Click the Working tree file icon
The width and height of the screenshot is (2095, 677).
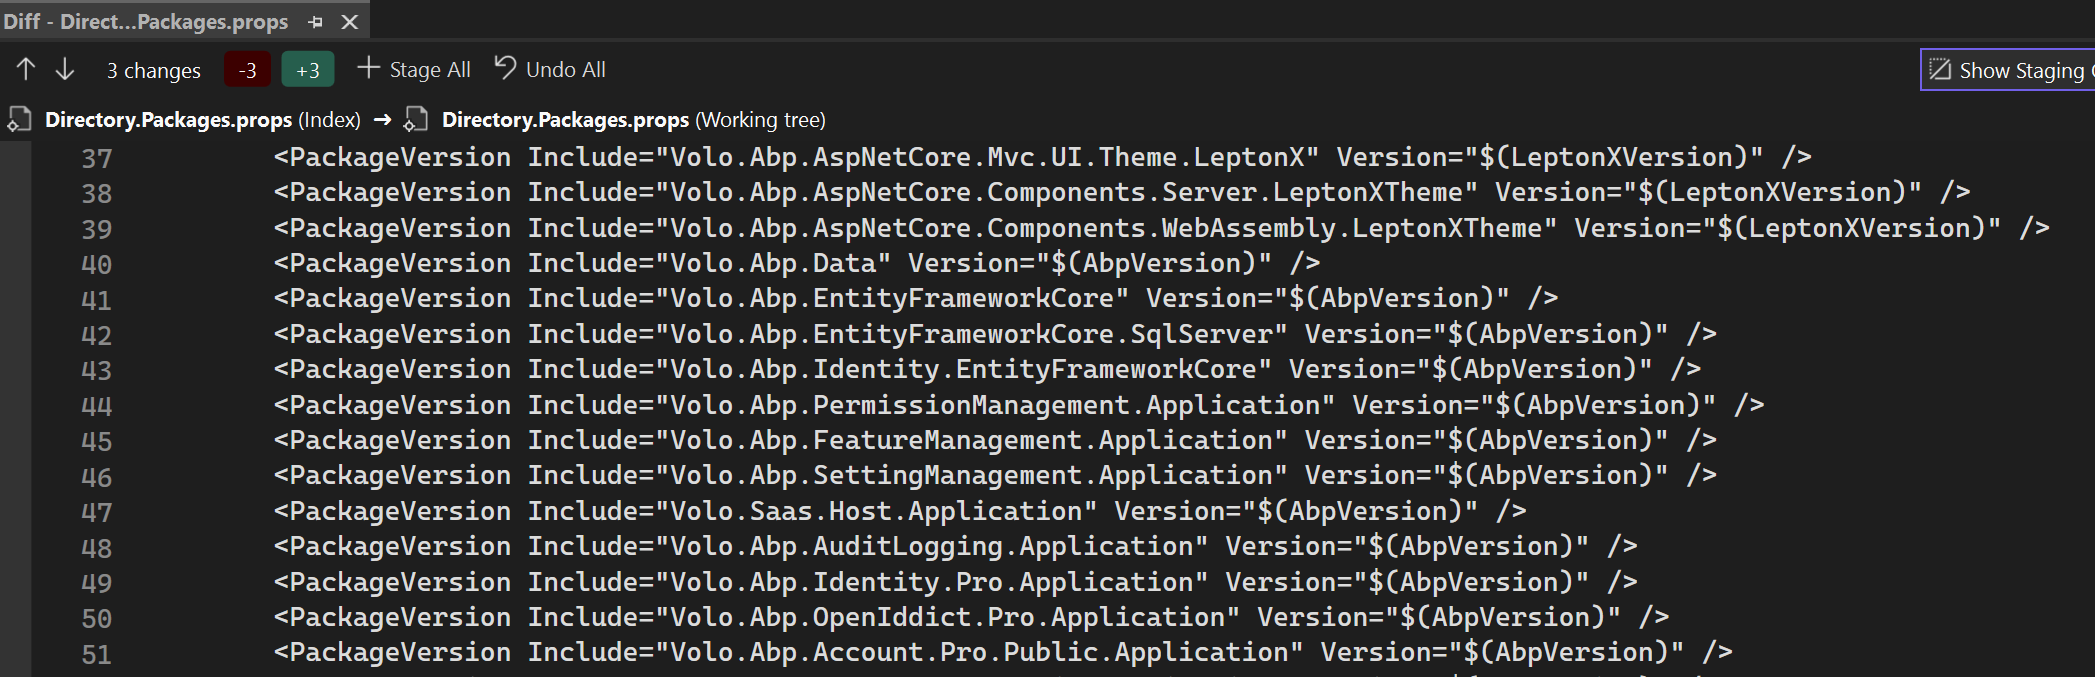coord(415,120)
